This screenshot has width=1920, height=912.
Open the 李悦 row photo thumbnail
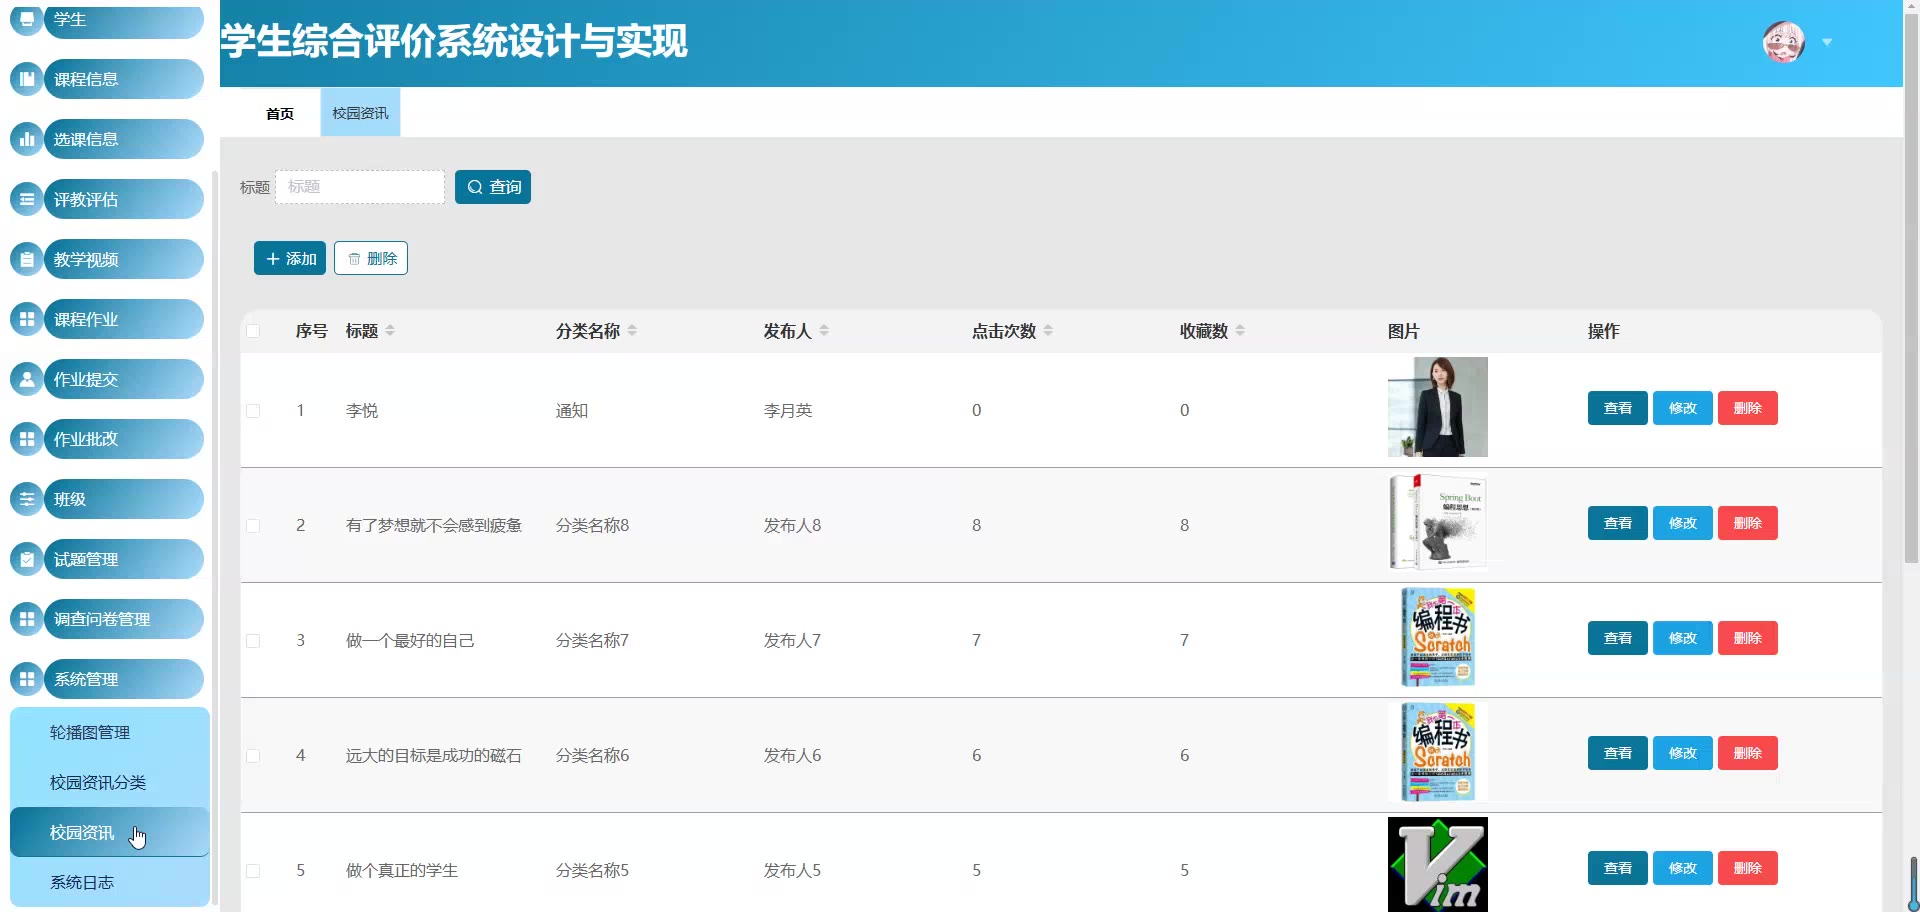tap(1438, 407)
